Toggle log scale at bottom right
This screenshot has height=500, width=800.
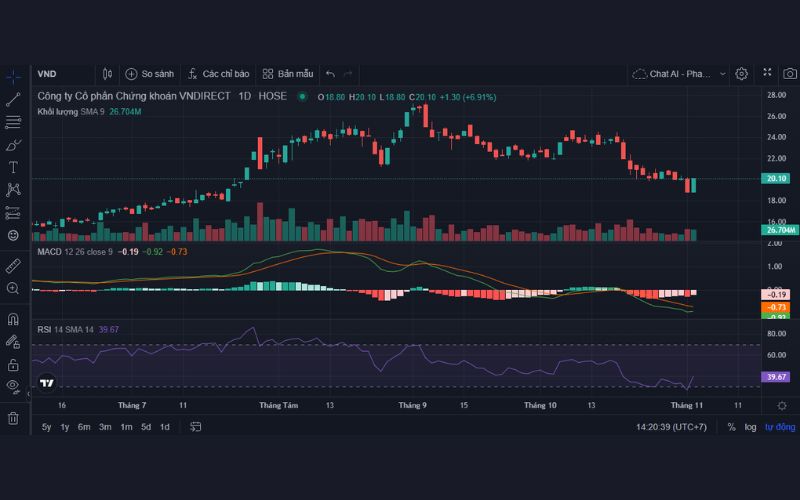(x=749, y=427)
